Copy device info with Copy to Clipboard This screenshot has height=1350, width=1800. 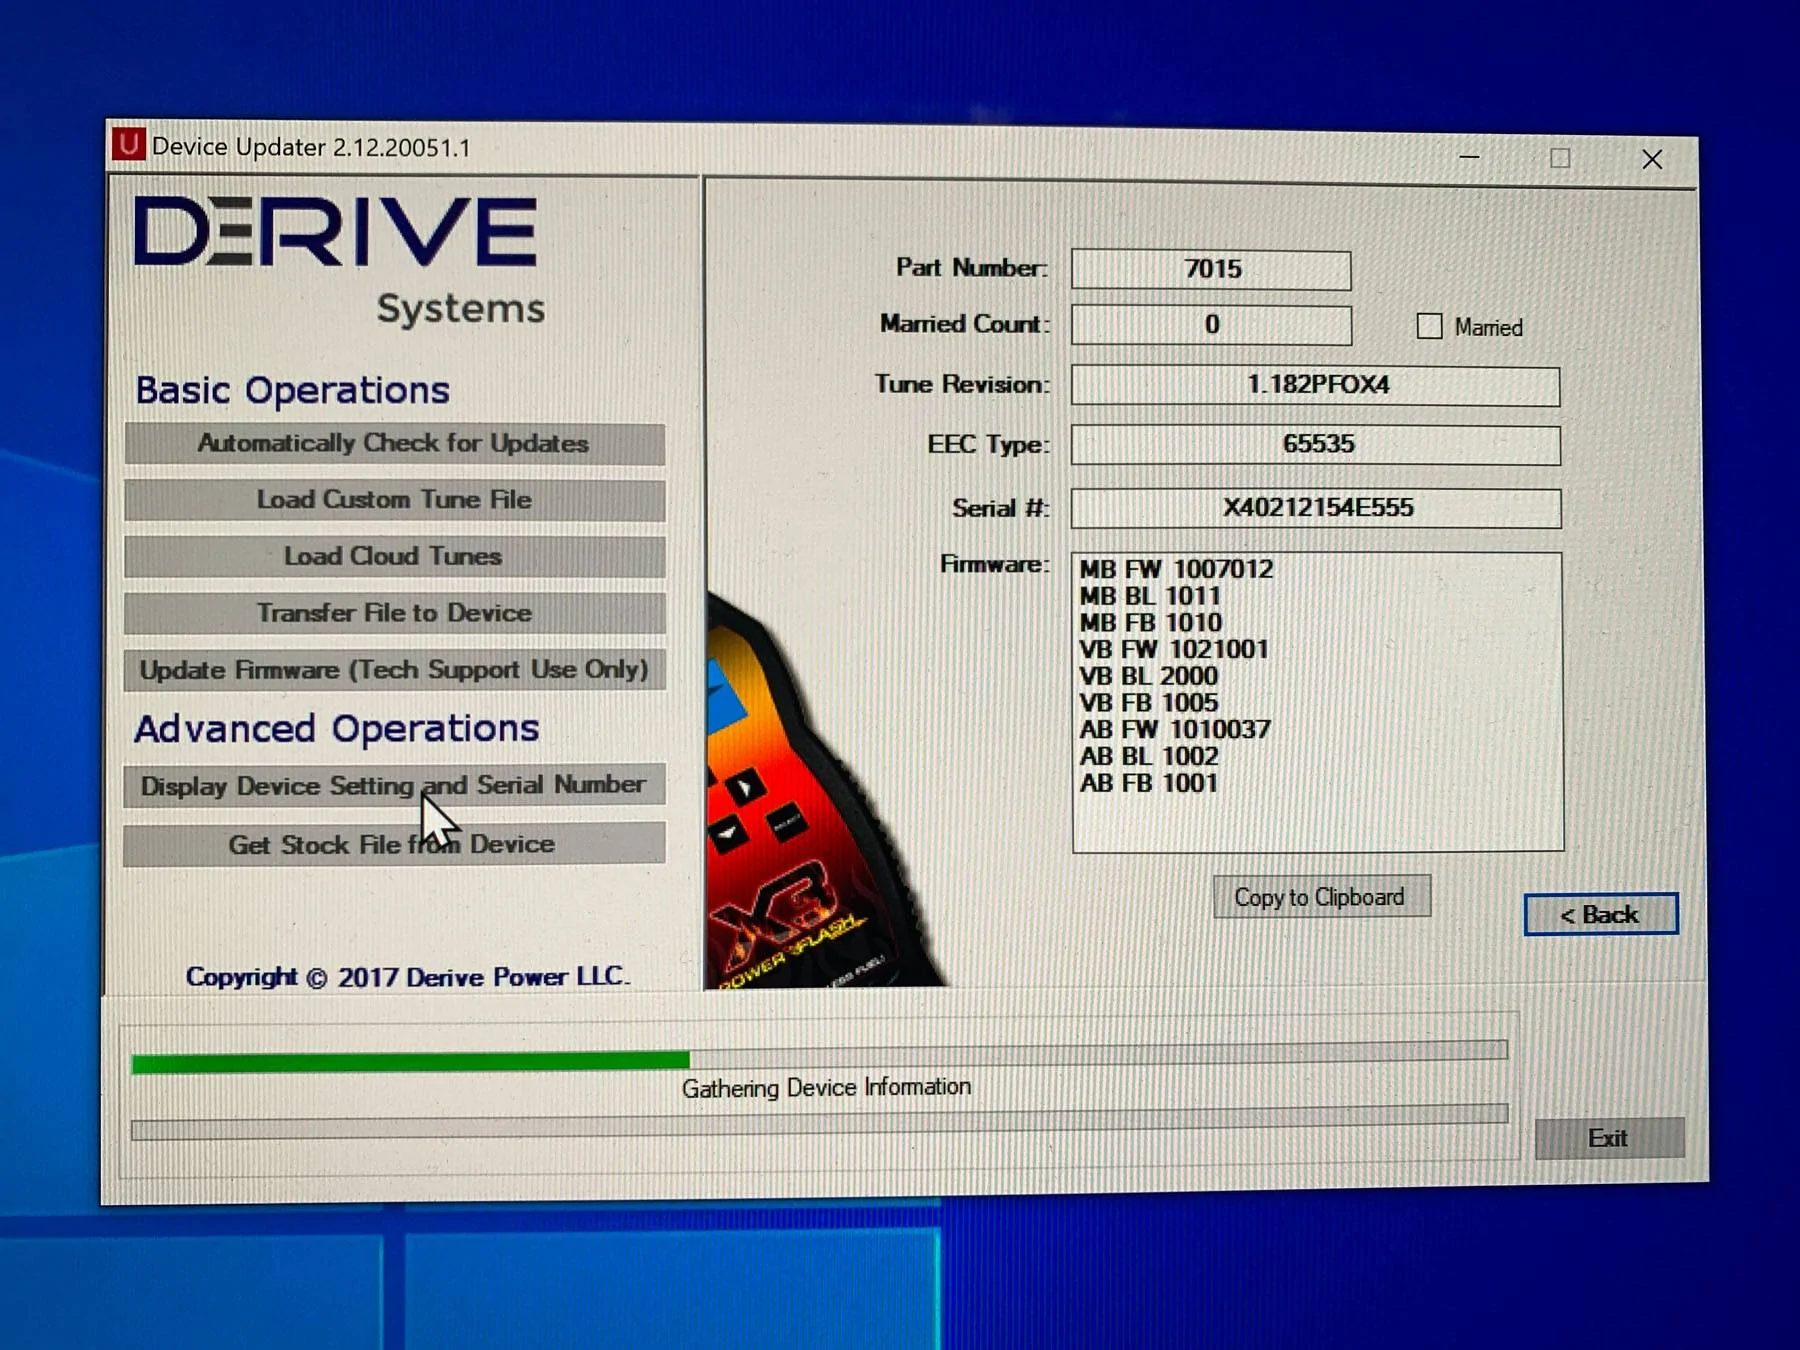click(1321, 897)
